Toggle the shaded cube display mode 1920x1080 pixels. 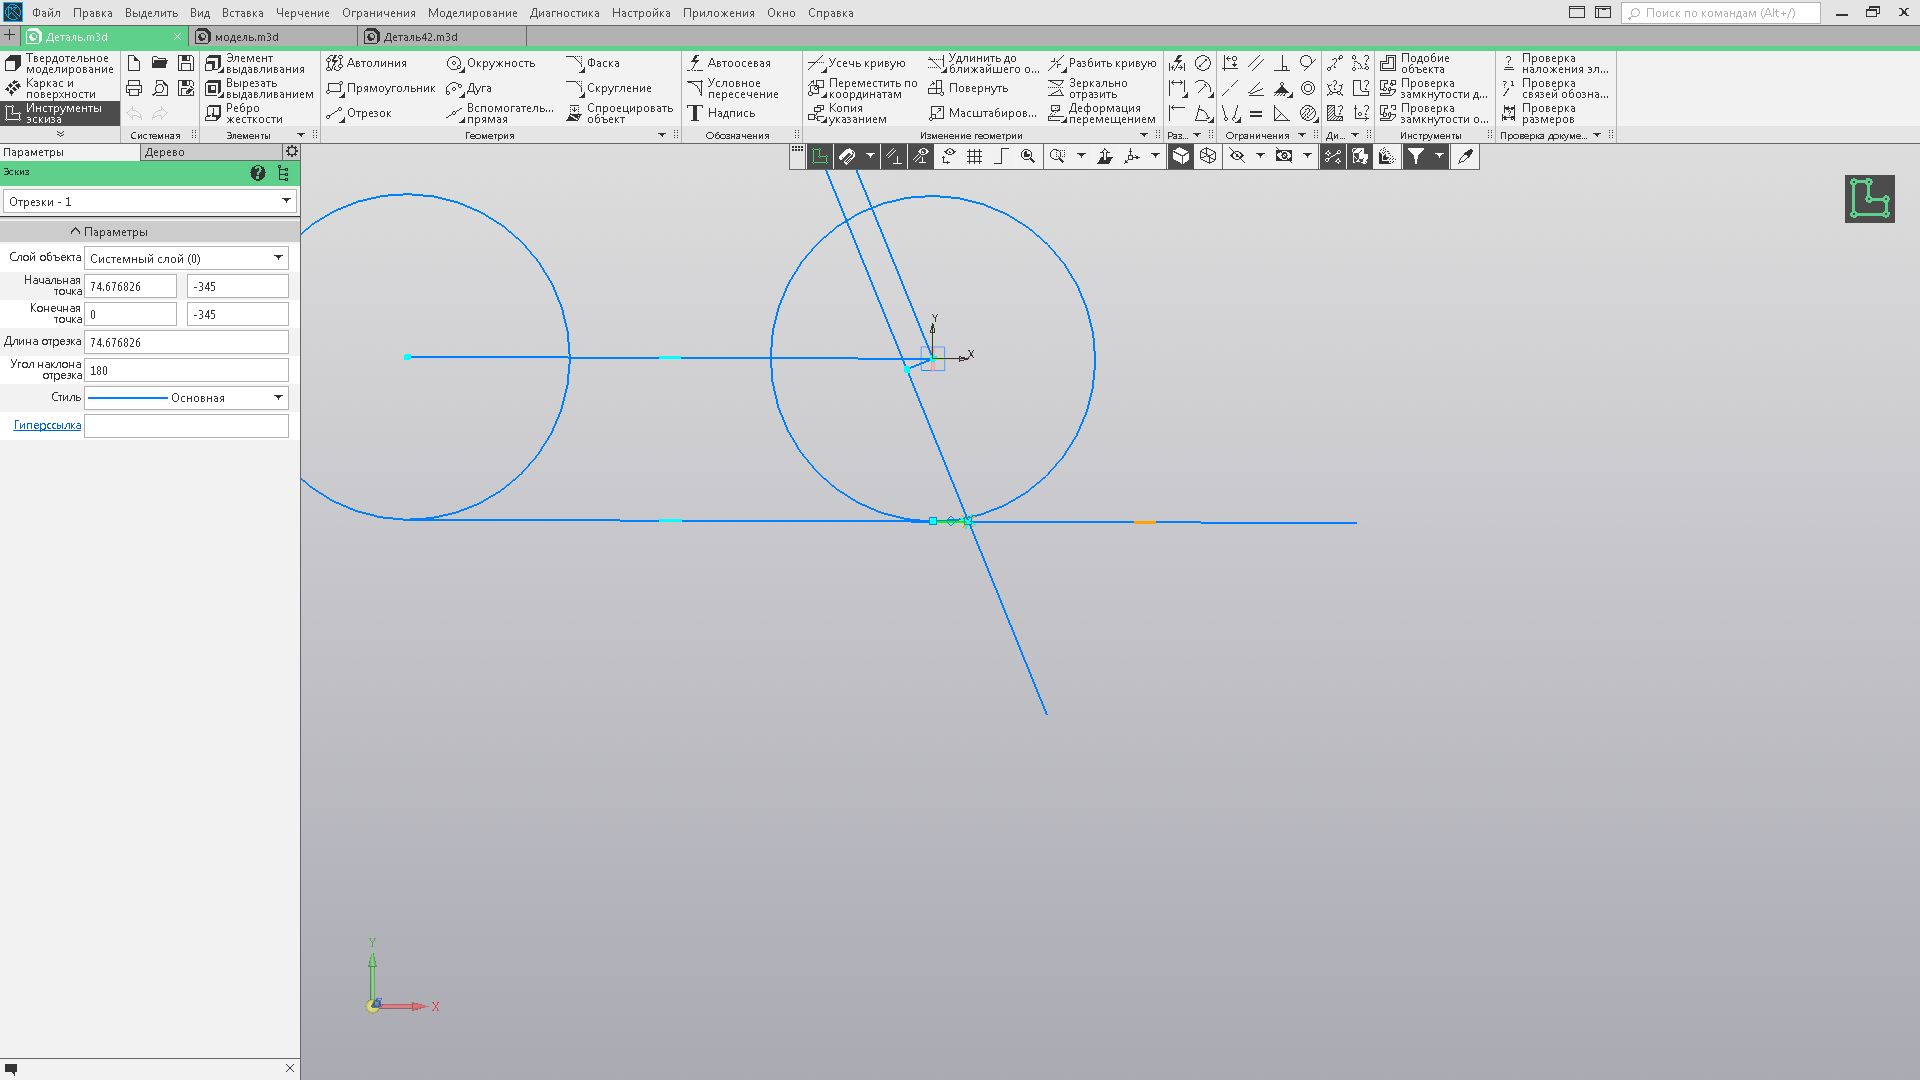tap(1181, 156)
